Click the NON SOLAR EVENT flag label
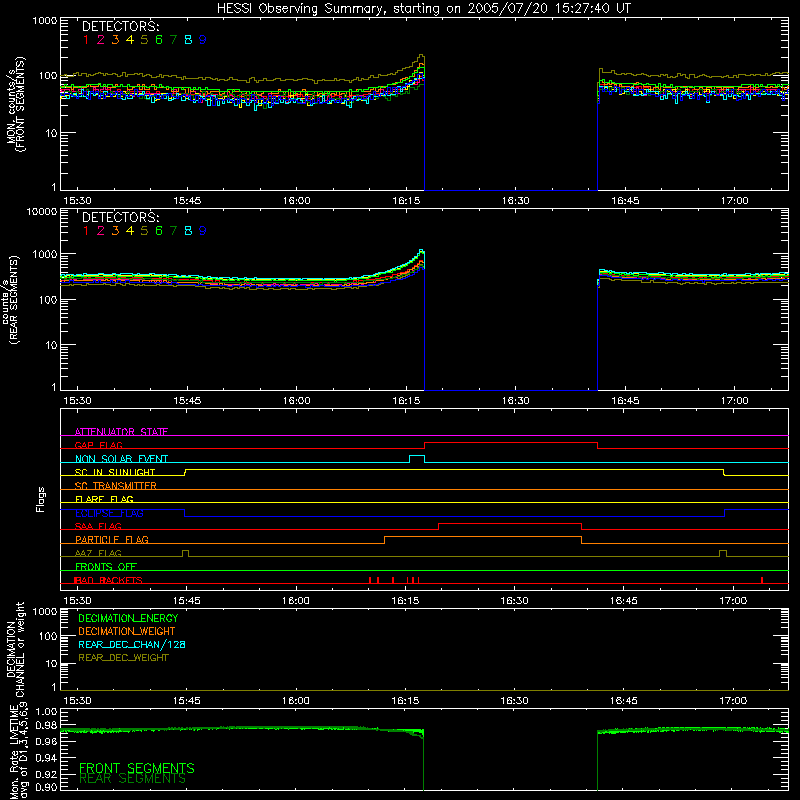Screen dimensions: 800x800 (x=121, y=459)
